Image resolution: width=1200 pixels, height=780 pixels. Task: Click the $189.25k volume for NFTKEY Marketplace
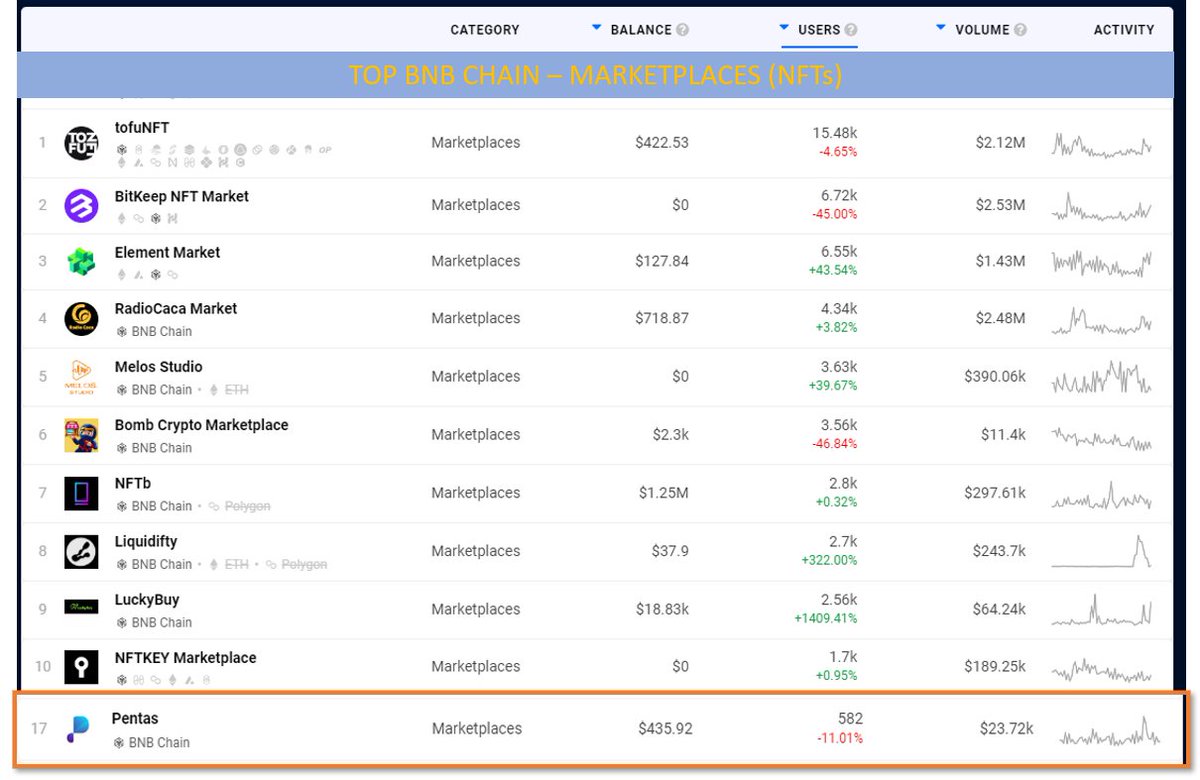coord(995,667)
